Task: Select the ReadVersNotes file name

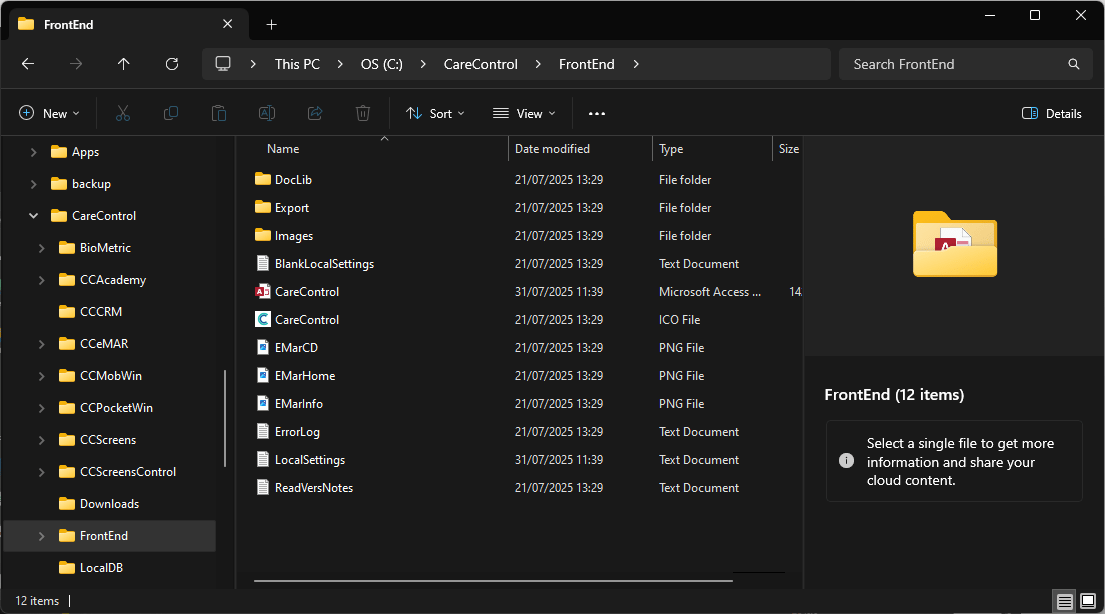Action: click(x=314, y=488)
